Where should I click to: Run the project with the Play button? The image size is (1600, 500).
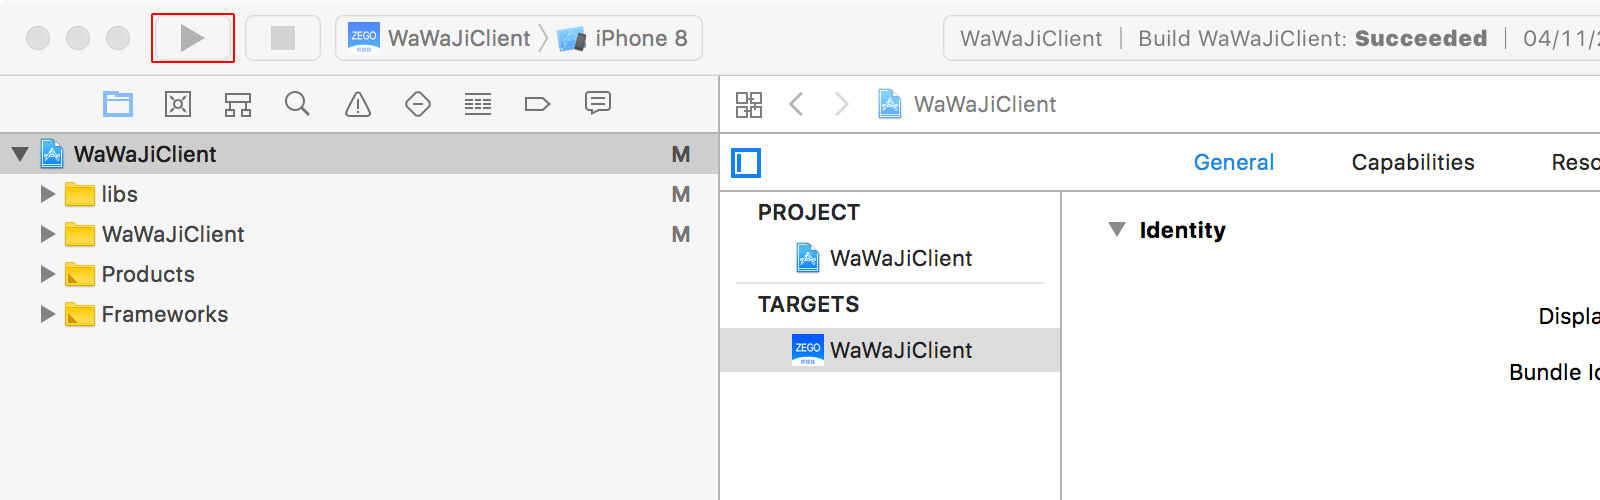tap(192, 38)
